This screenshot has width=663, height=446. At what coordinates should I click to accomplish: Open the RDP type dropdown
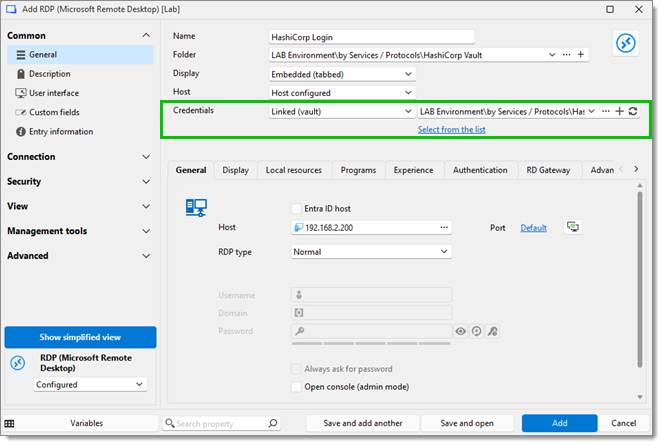371,252
